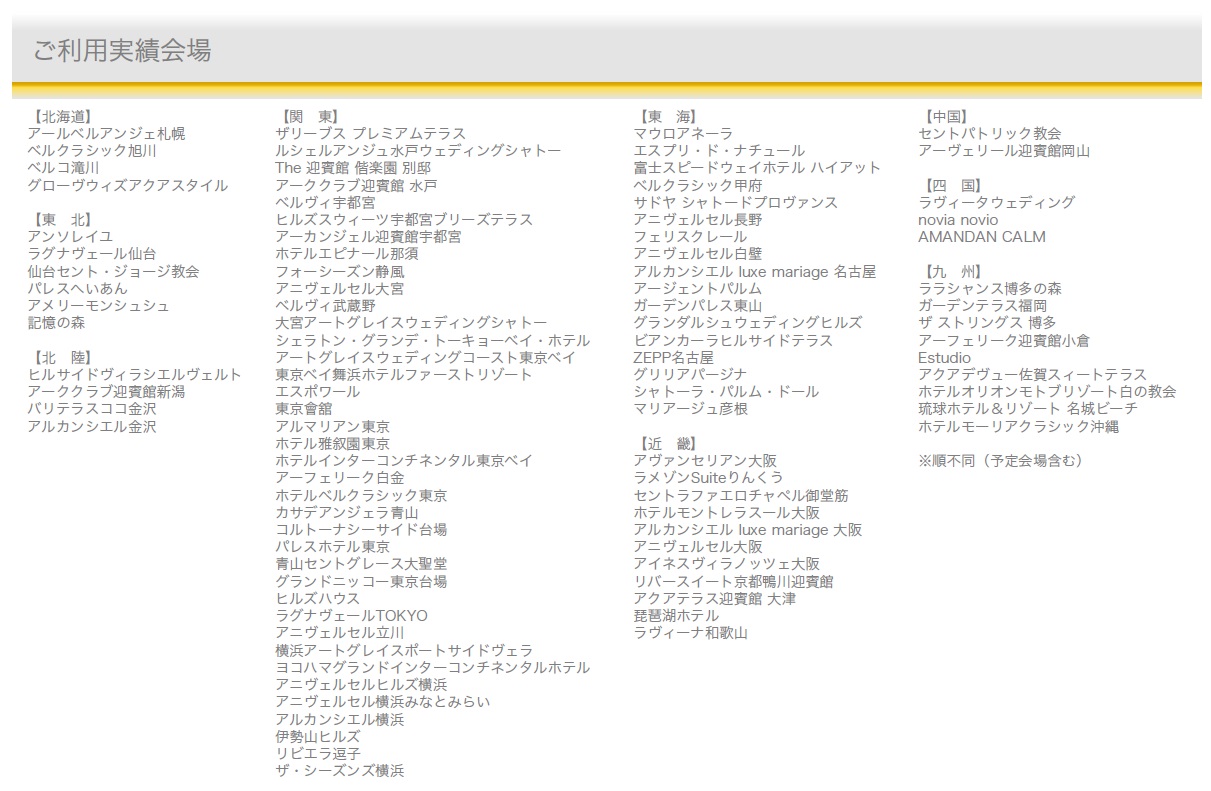Select セントラファエロチャペル御堂筋
This screenshot has height=791, width=1211.
(x=741, y=495)
